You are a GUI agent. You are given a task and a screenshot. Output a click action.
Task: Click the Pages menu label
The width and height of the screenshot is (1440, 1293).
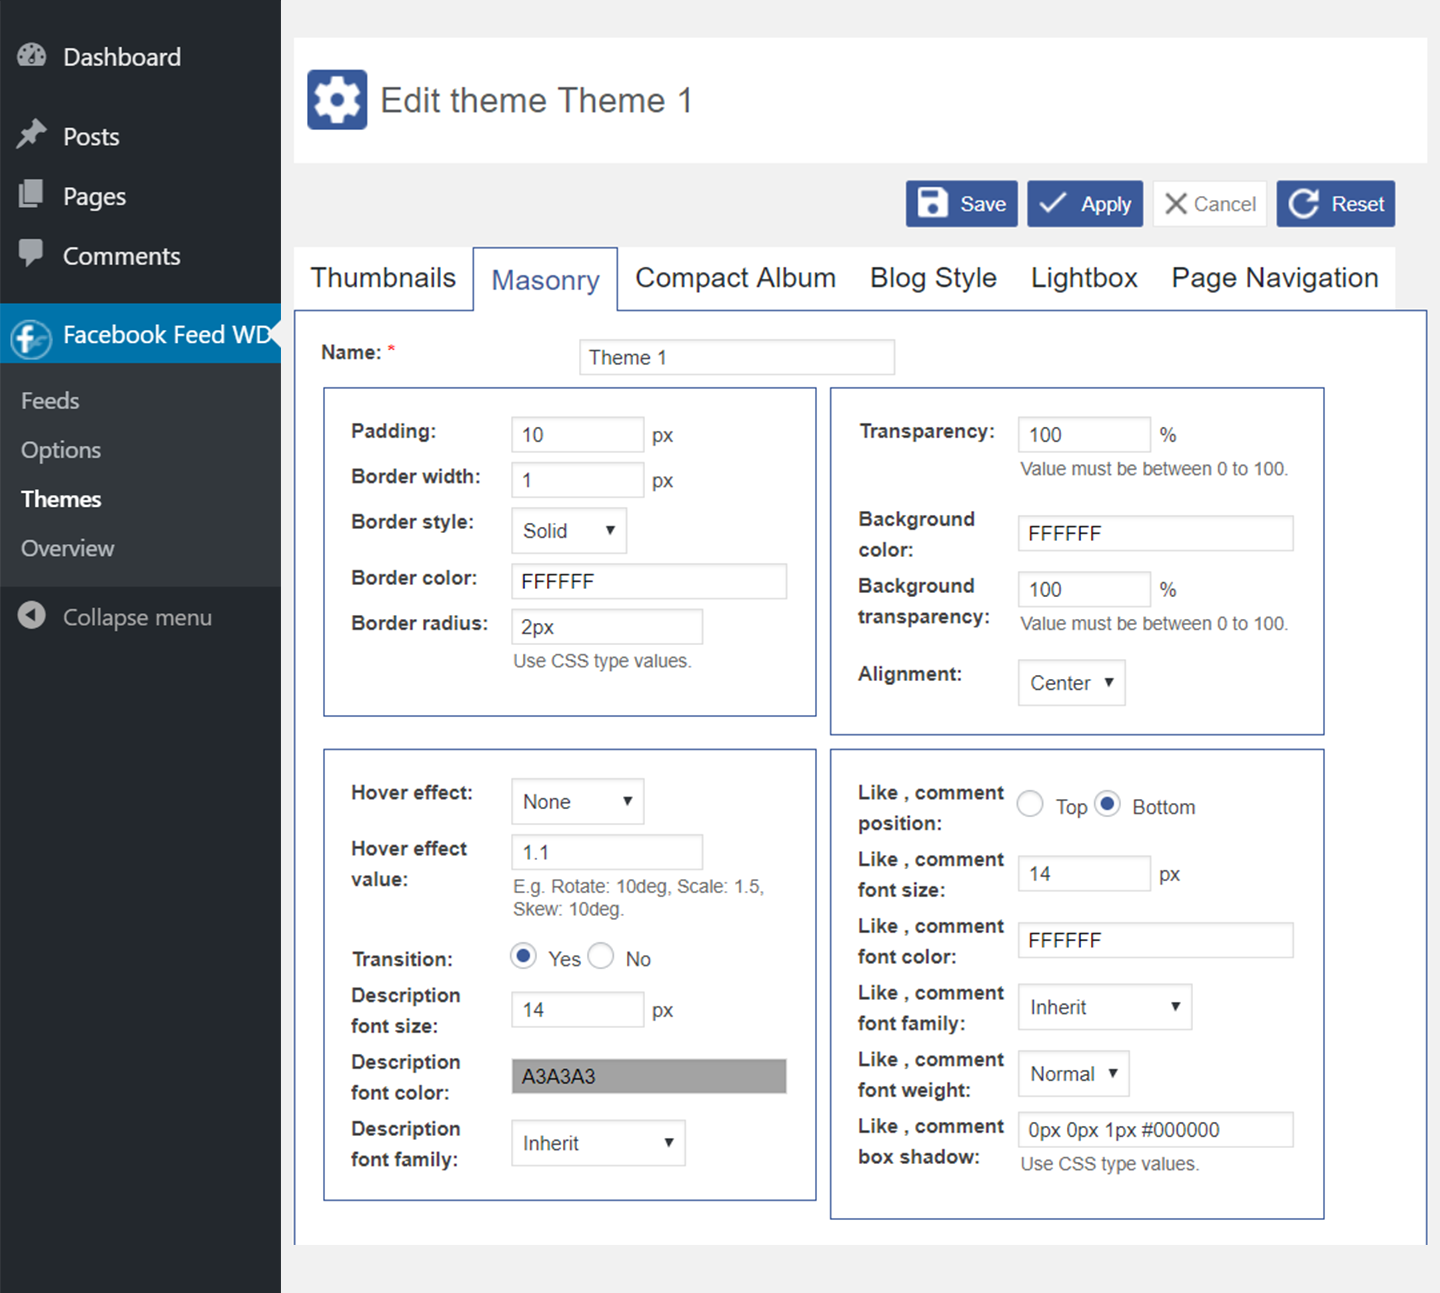coord(94,197)
